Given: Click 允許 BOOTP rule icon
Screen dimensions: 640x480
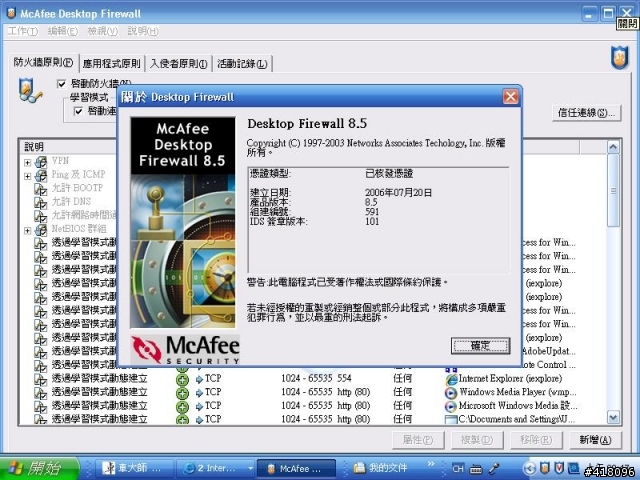Looking at the screenshot, I should (x=40, y=189).
